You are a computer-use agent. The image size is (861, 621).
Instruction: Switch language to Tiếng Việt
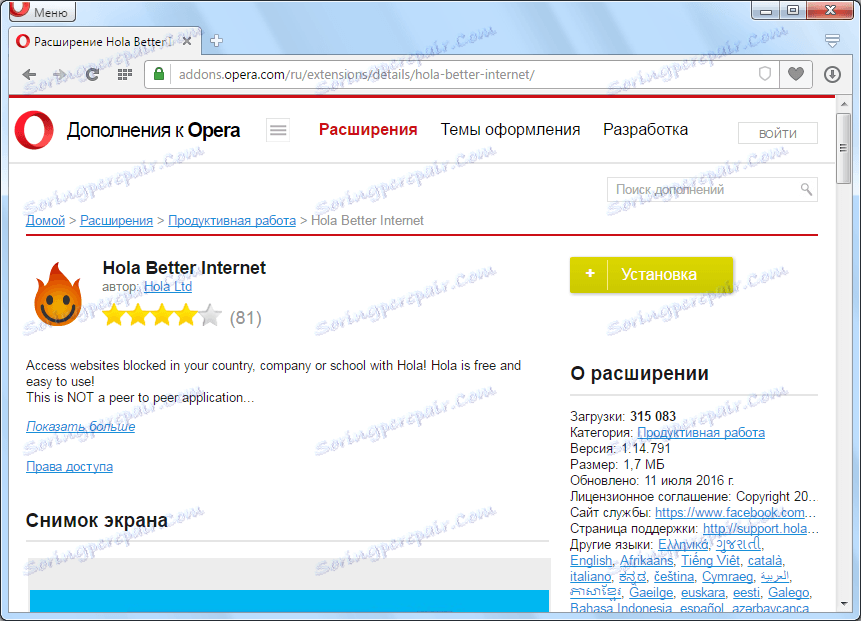click(x=711, y=561)
